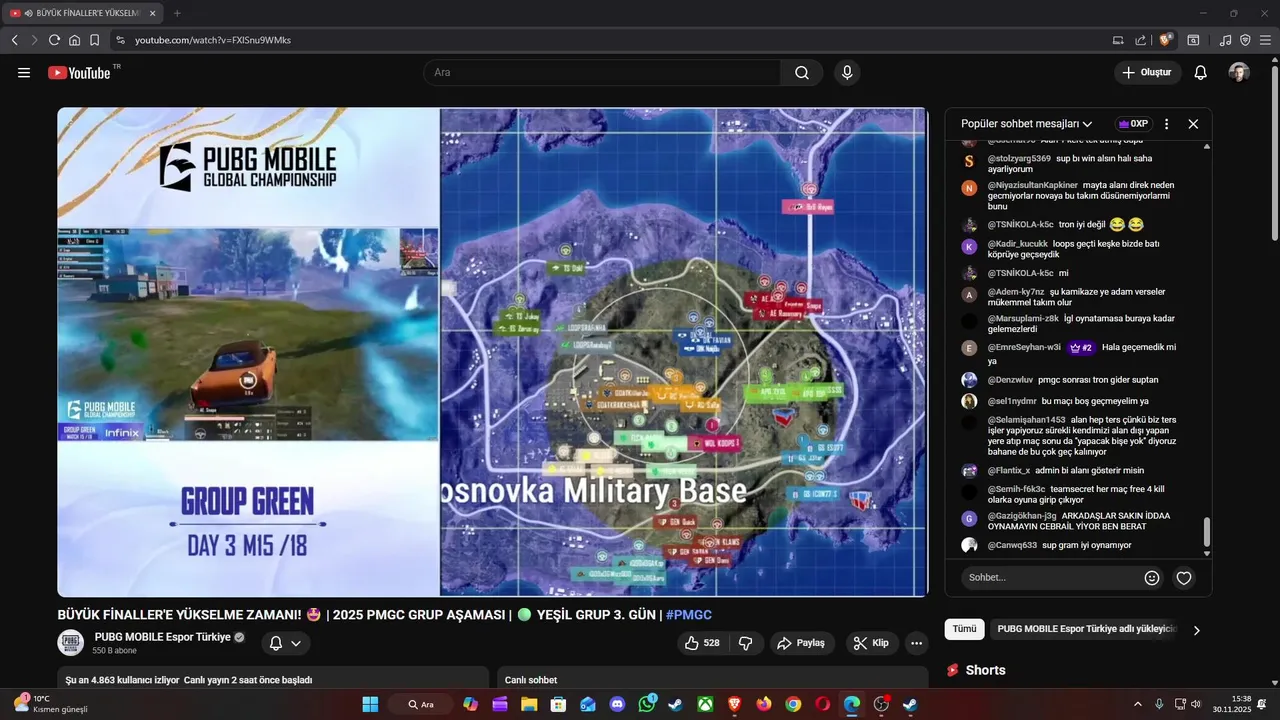Click the YouTube search input field

[602, 73]
